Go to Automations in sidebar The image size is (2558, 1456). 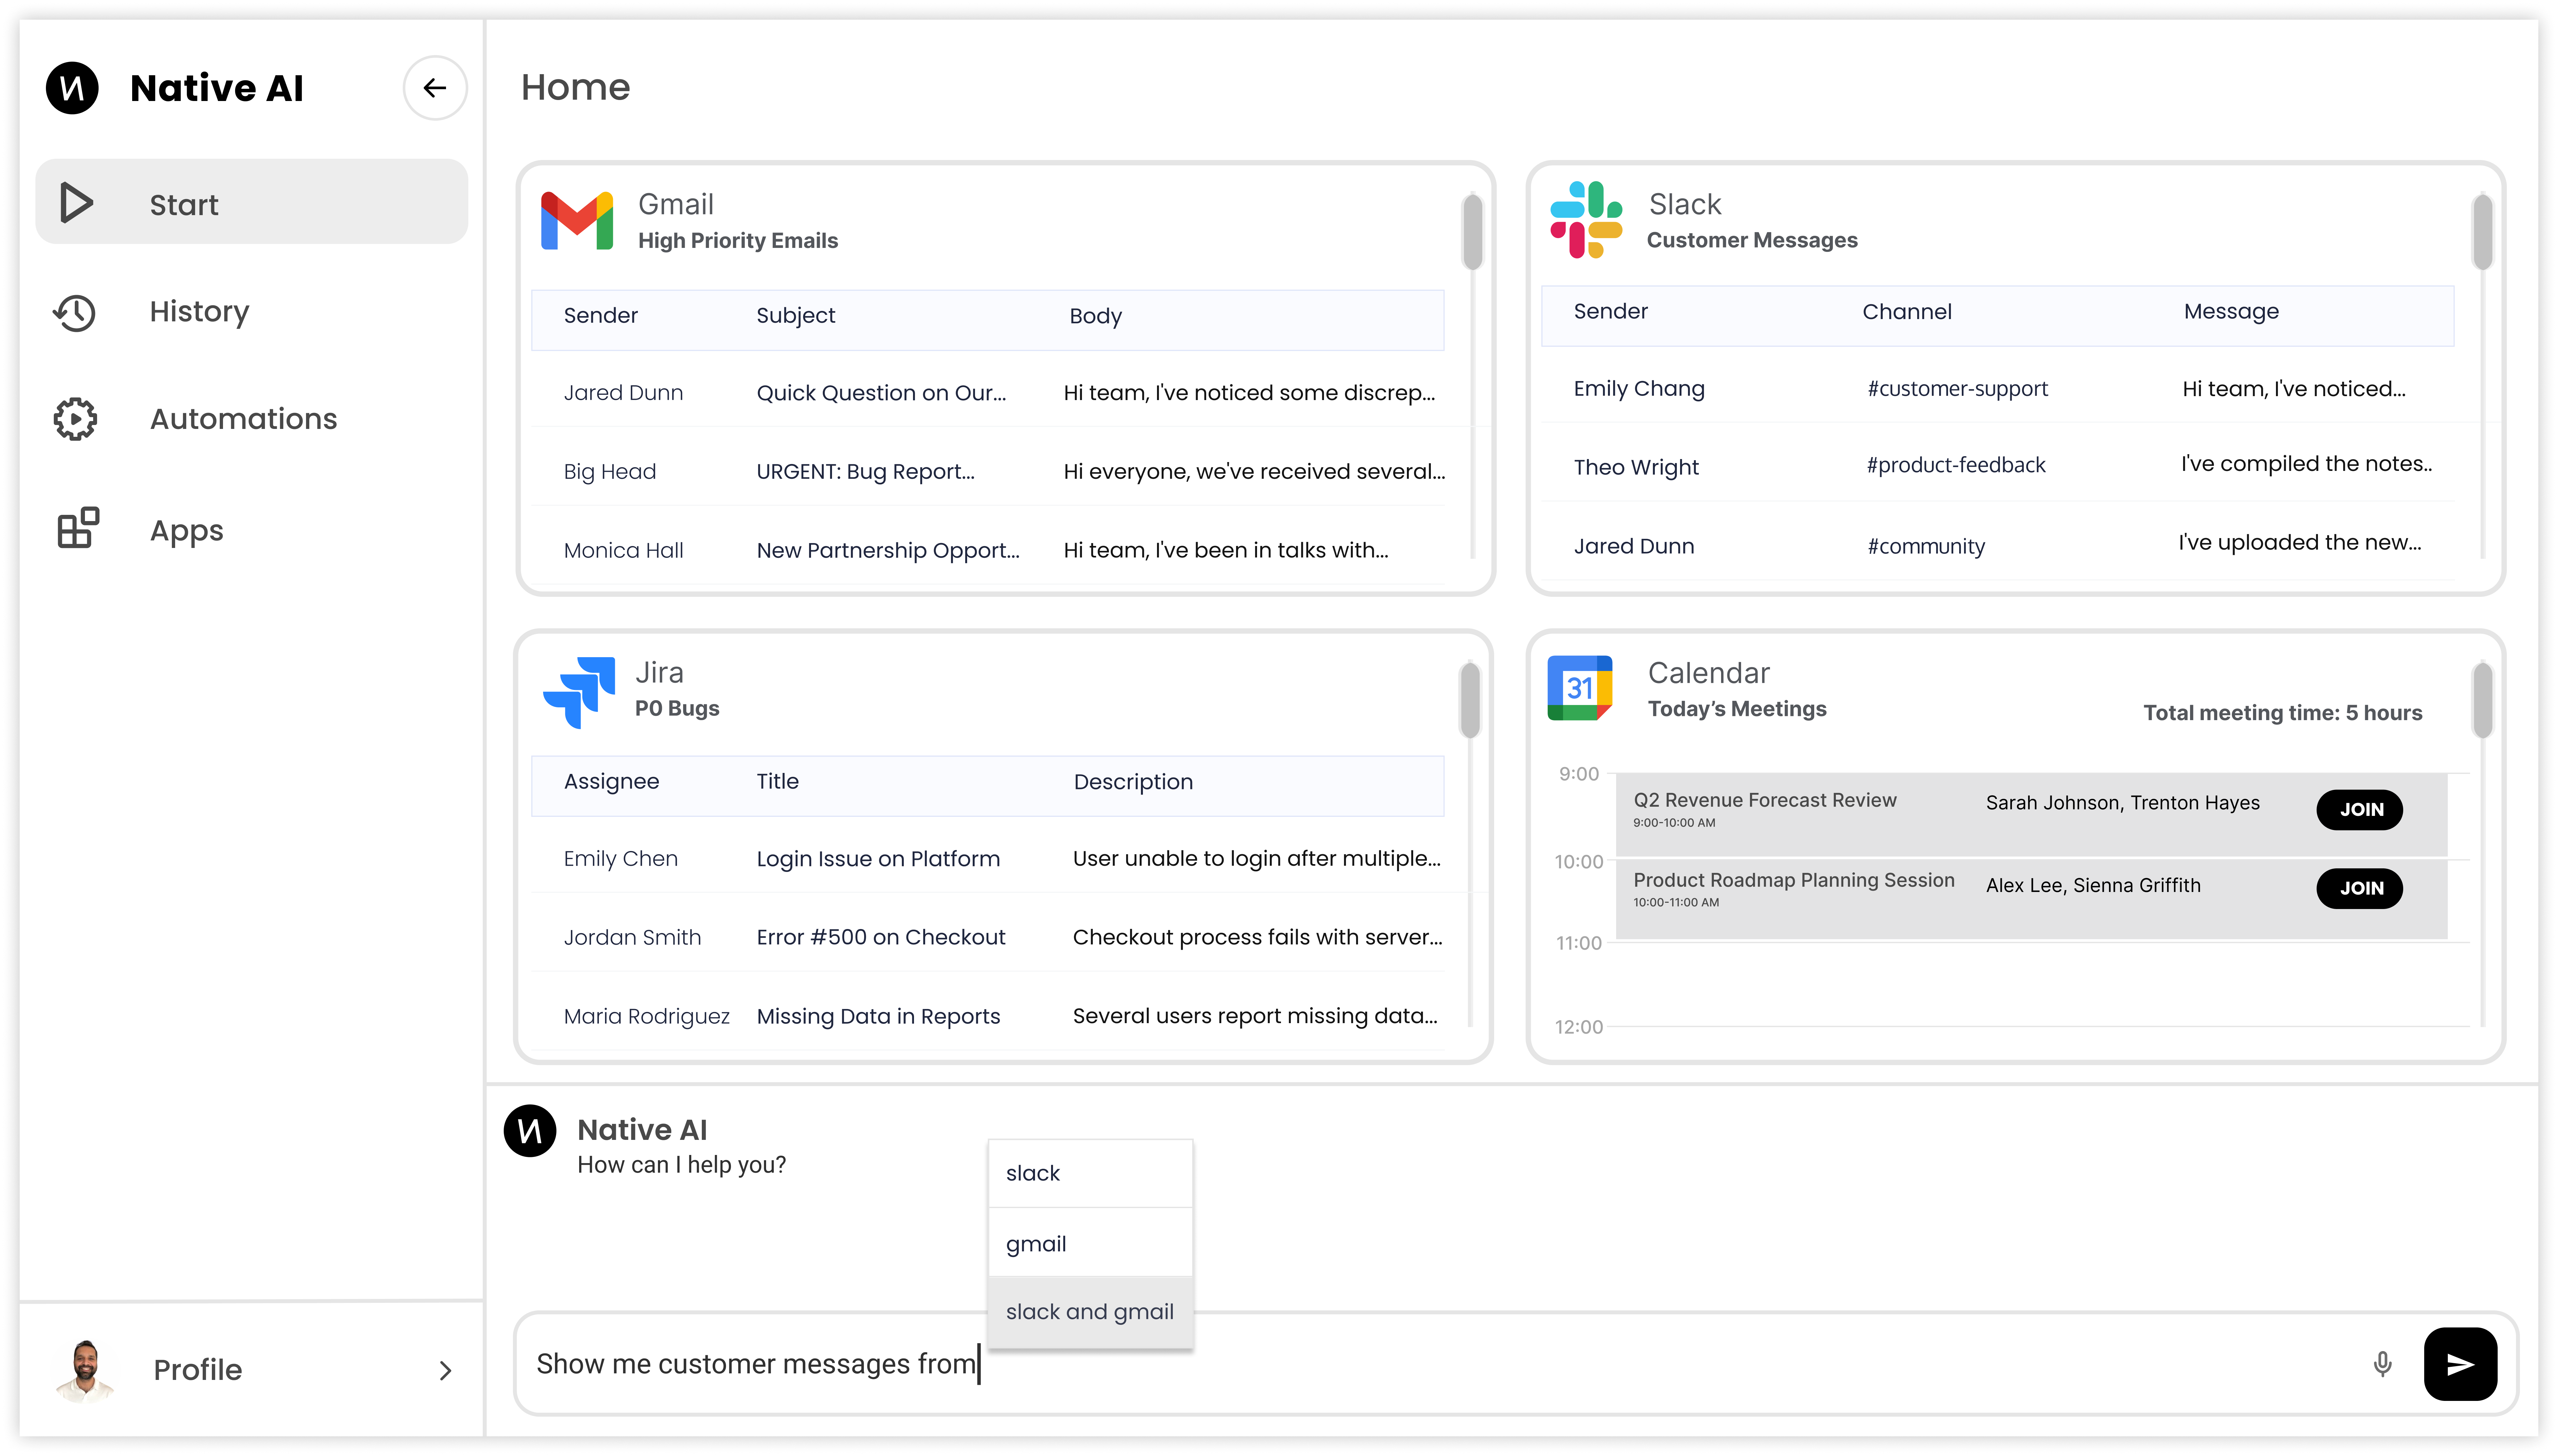click(243, 419)
